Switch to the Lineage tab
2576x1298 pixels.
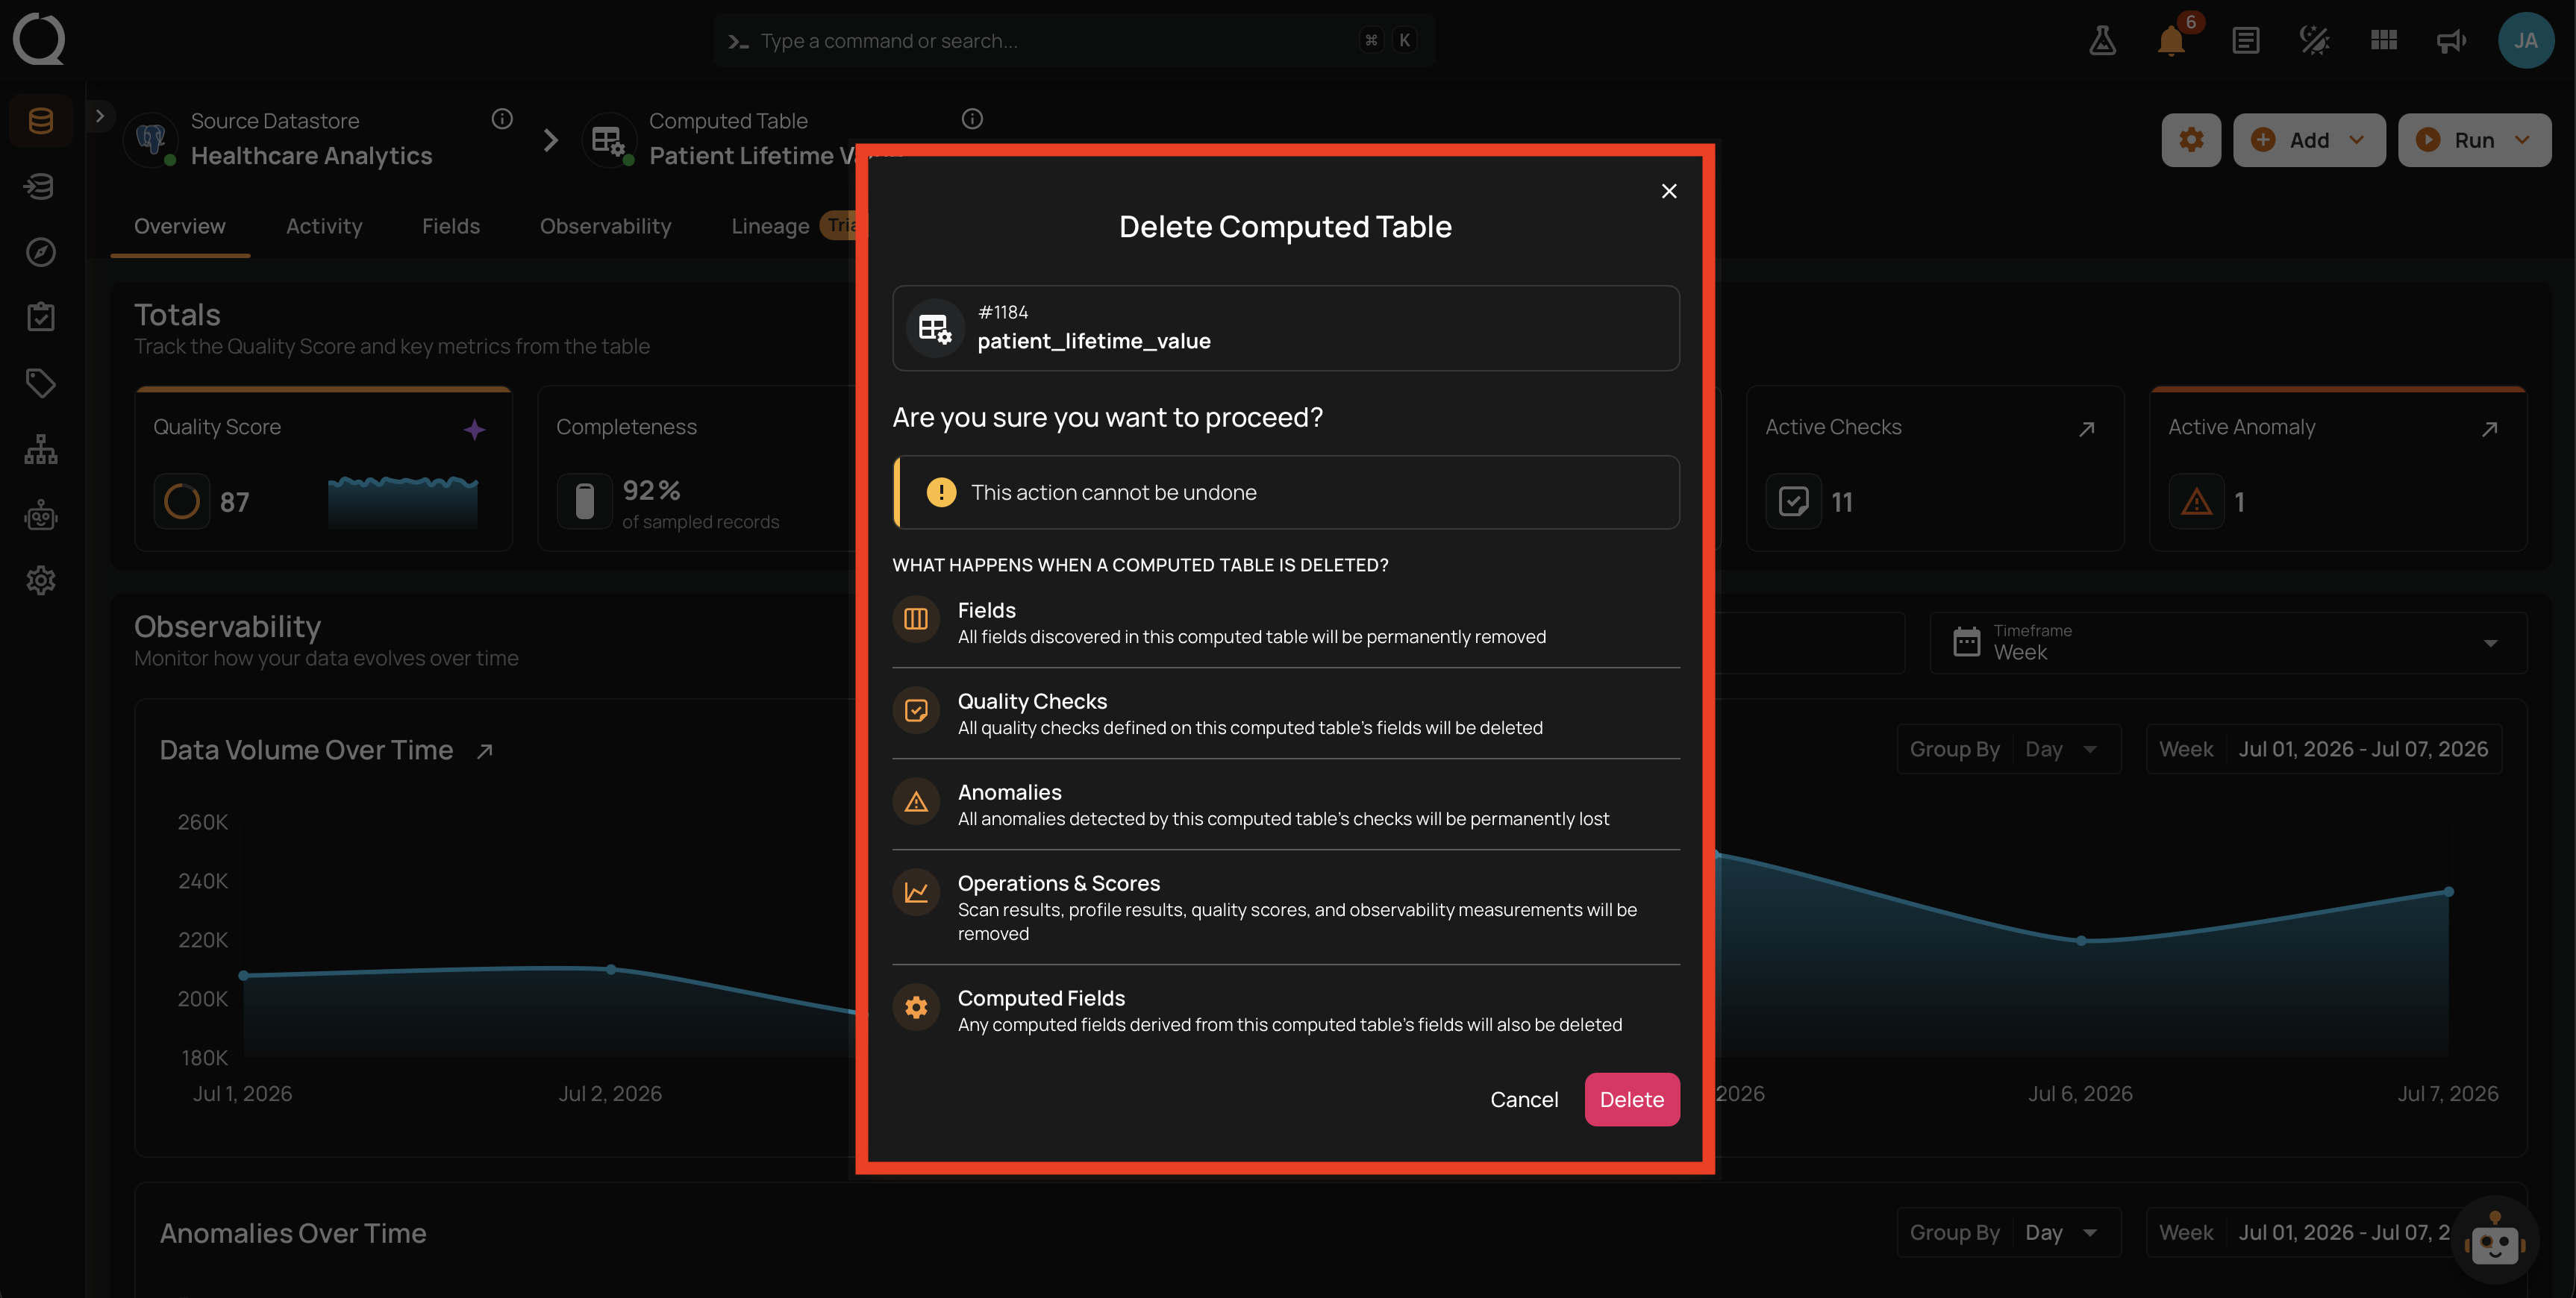point(770,227)
